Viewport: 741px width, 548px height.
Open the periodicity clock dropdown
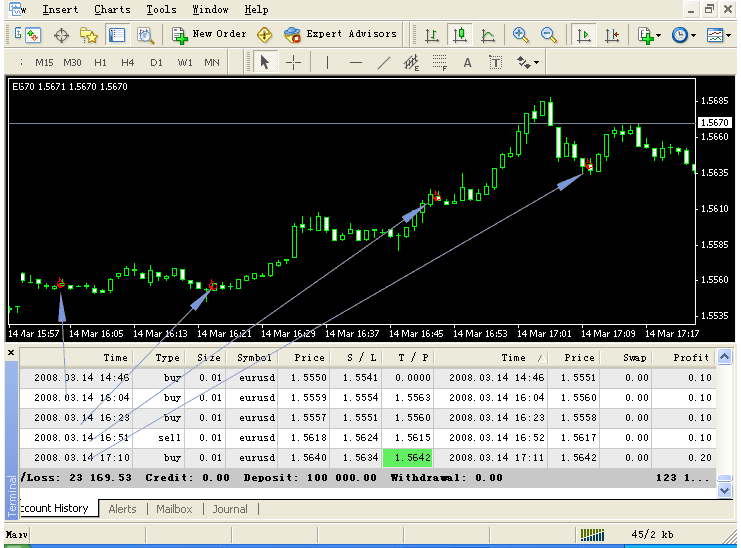click(684, 34)
